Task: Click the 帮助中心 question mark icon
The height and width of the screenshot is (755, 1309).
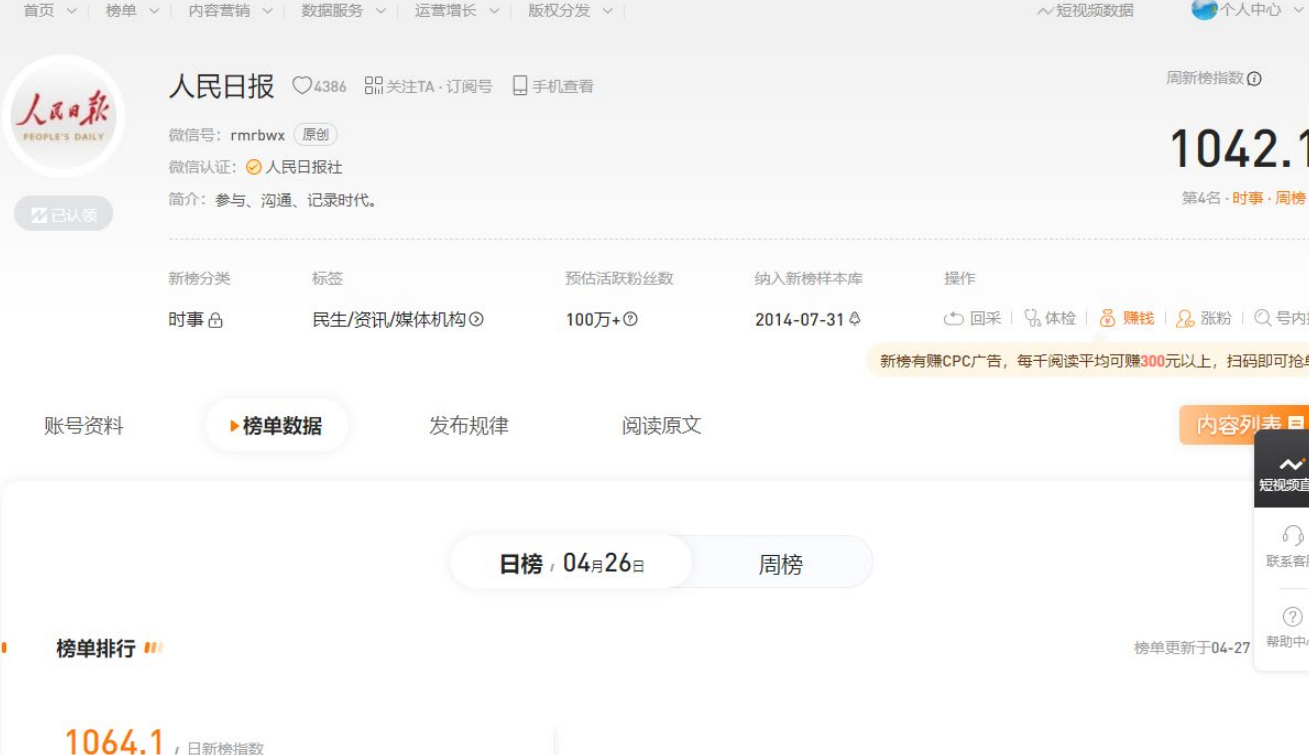Action: tap(1292, 617)
